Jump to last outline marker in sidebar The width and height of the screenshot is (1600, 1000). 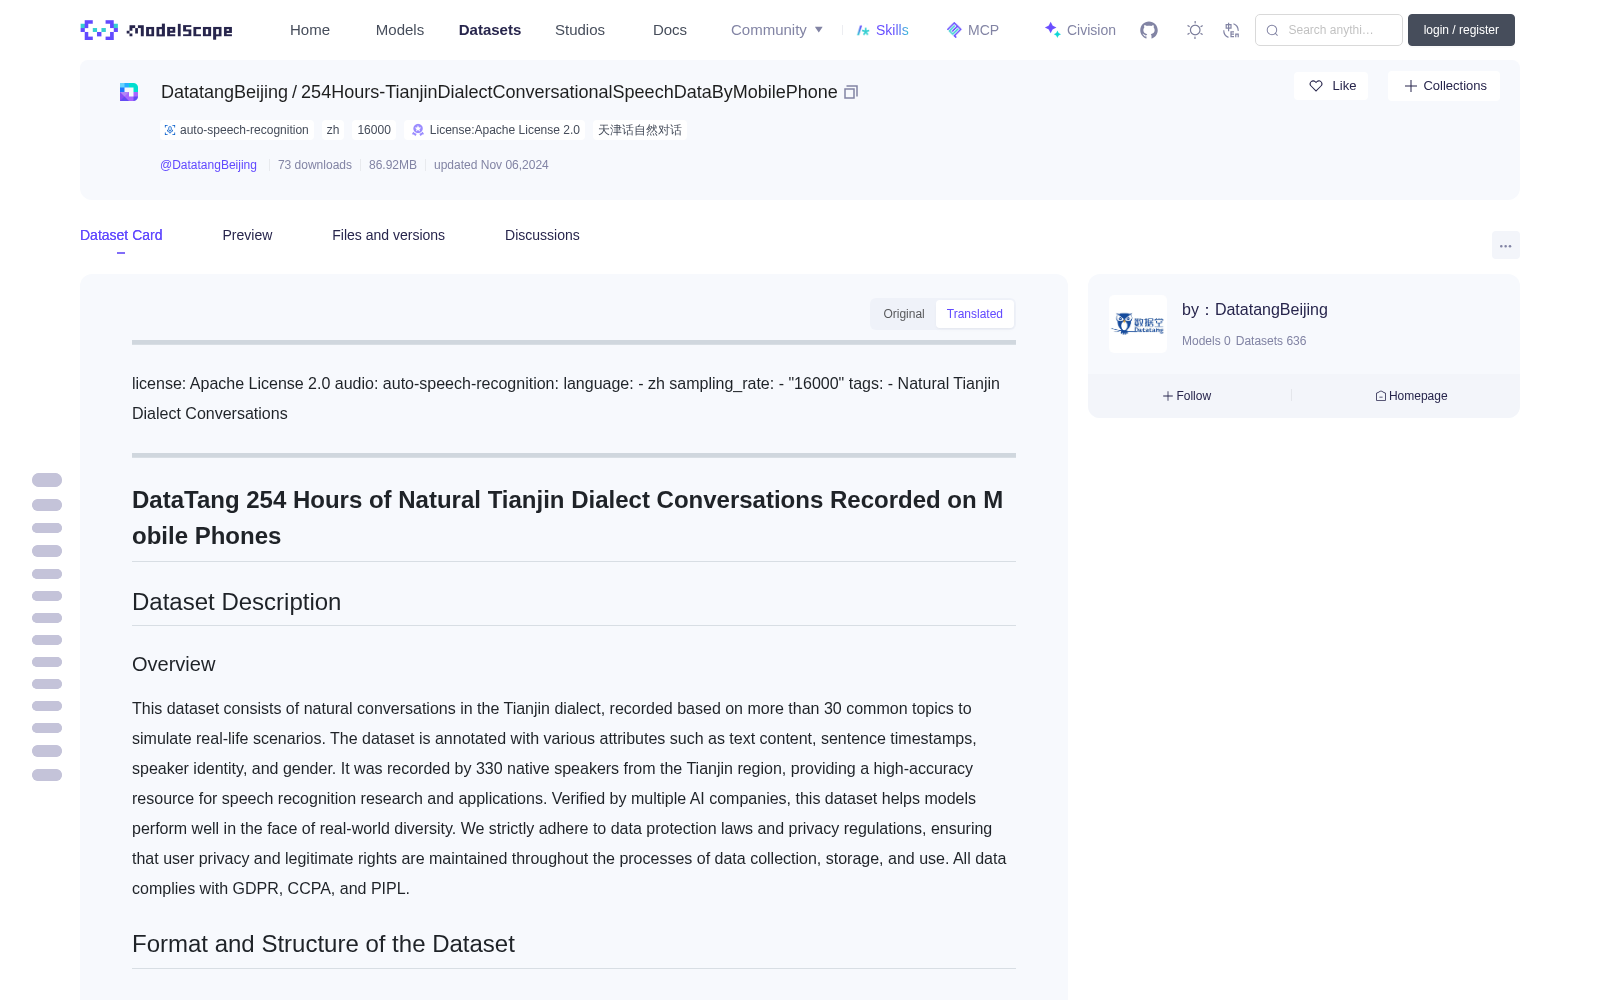click(x=47, y=775)
